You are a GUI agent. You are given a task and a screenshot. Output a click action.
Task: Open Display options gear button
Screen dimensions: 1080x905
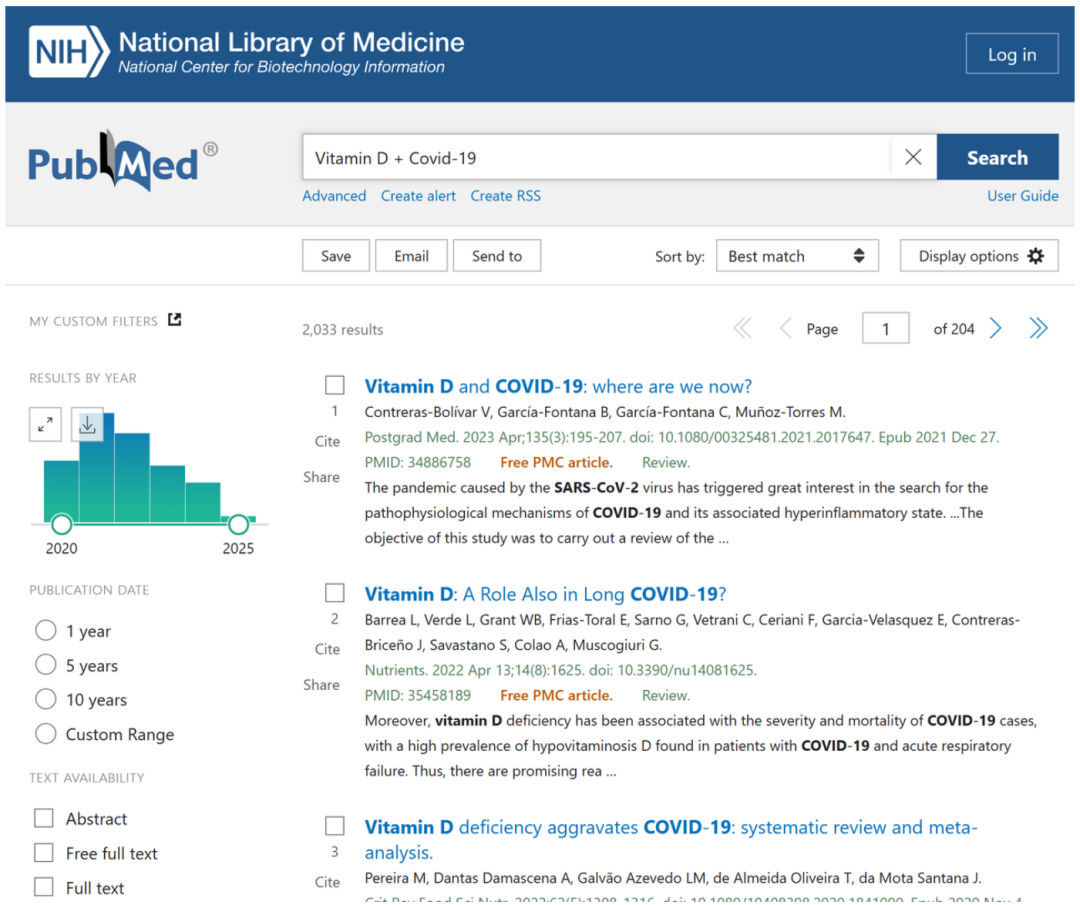click(x=979, y=256)
